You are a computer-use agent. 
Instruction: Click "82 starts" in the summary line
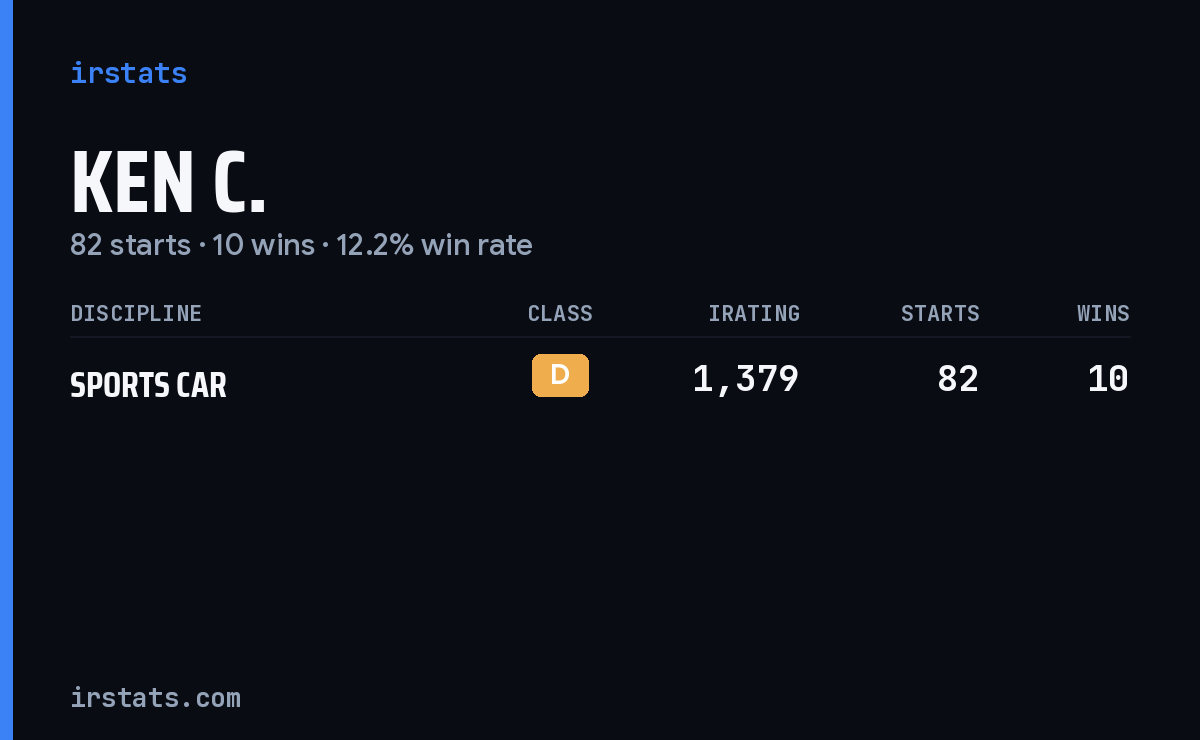coord(130,245)
